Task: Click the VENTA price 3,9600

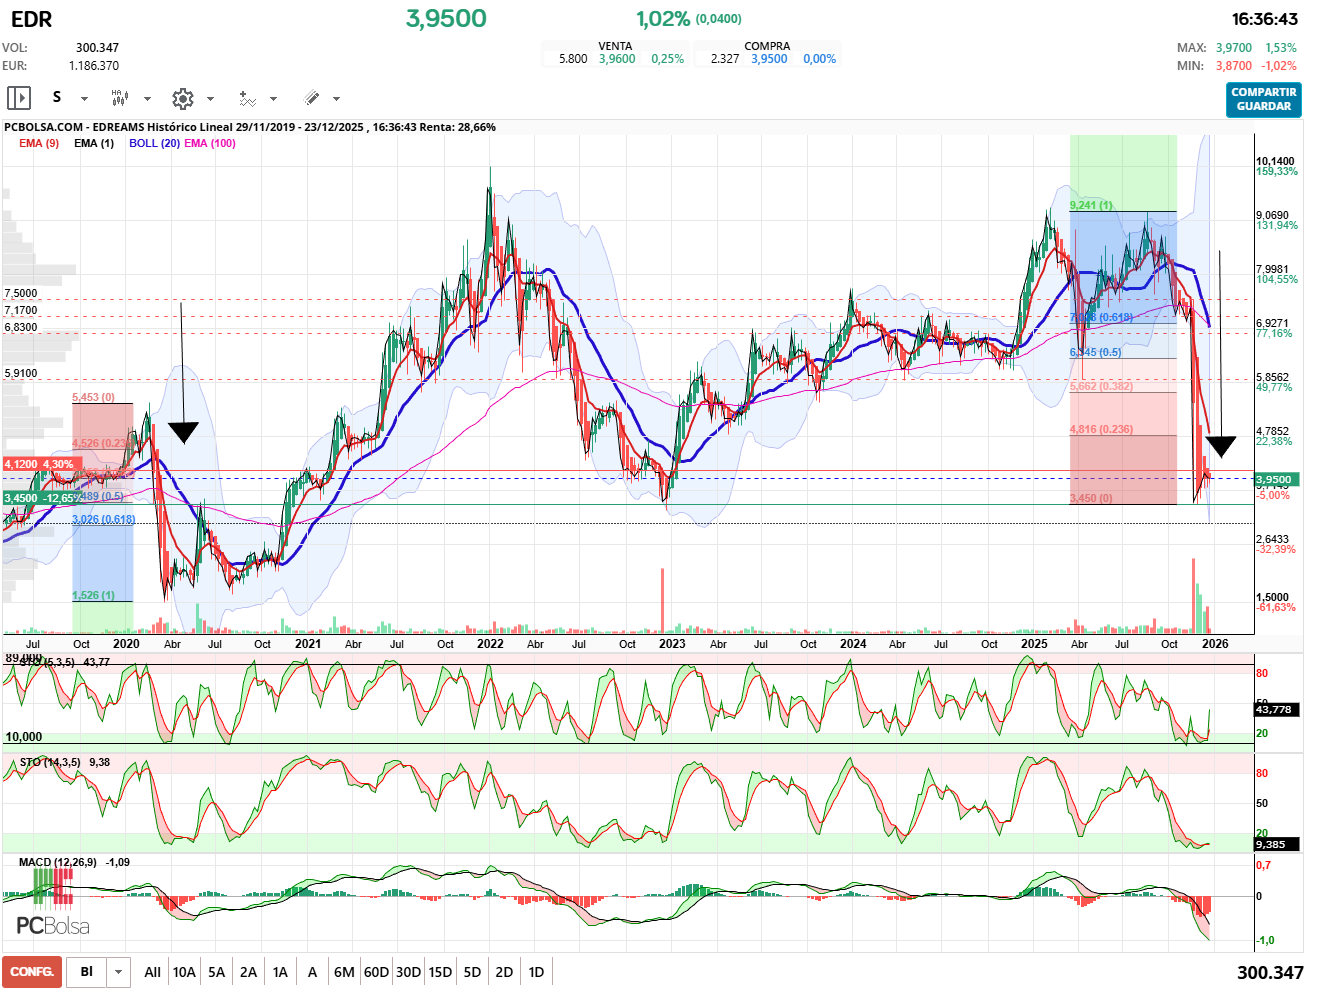Action: click(x=617, y=59)
